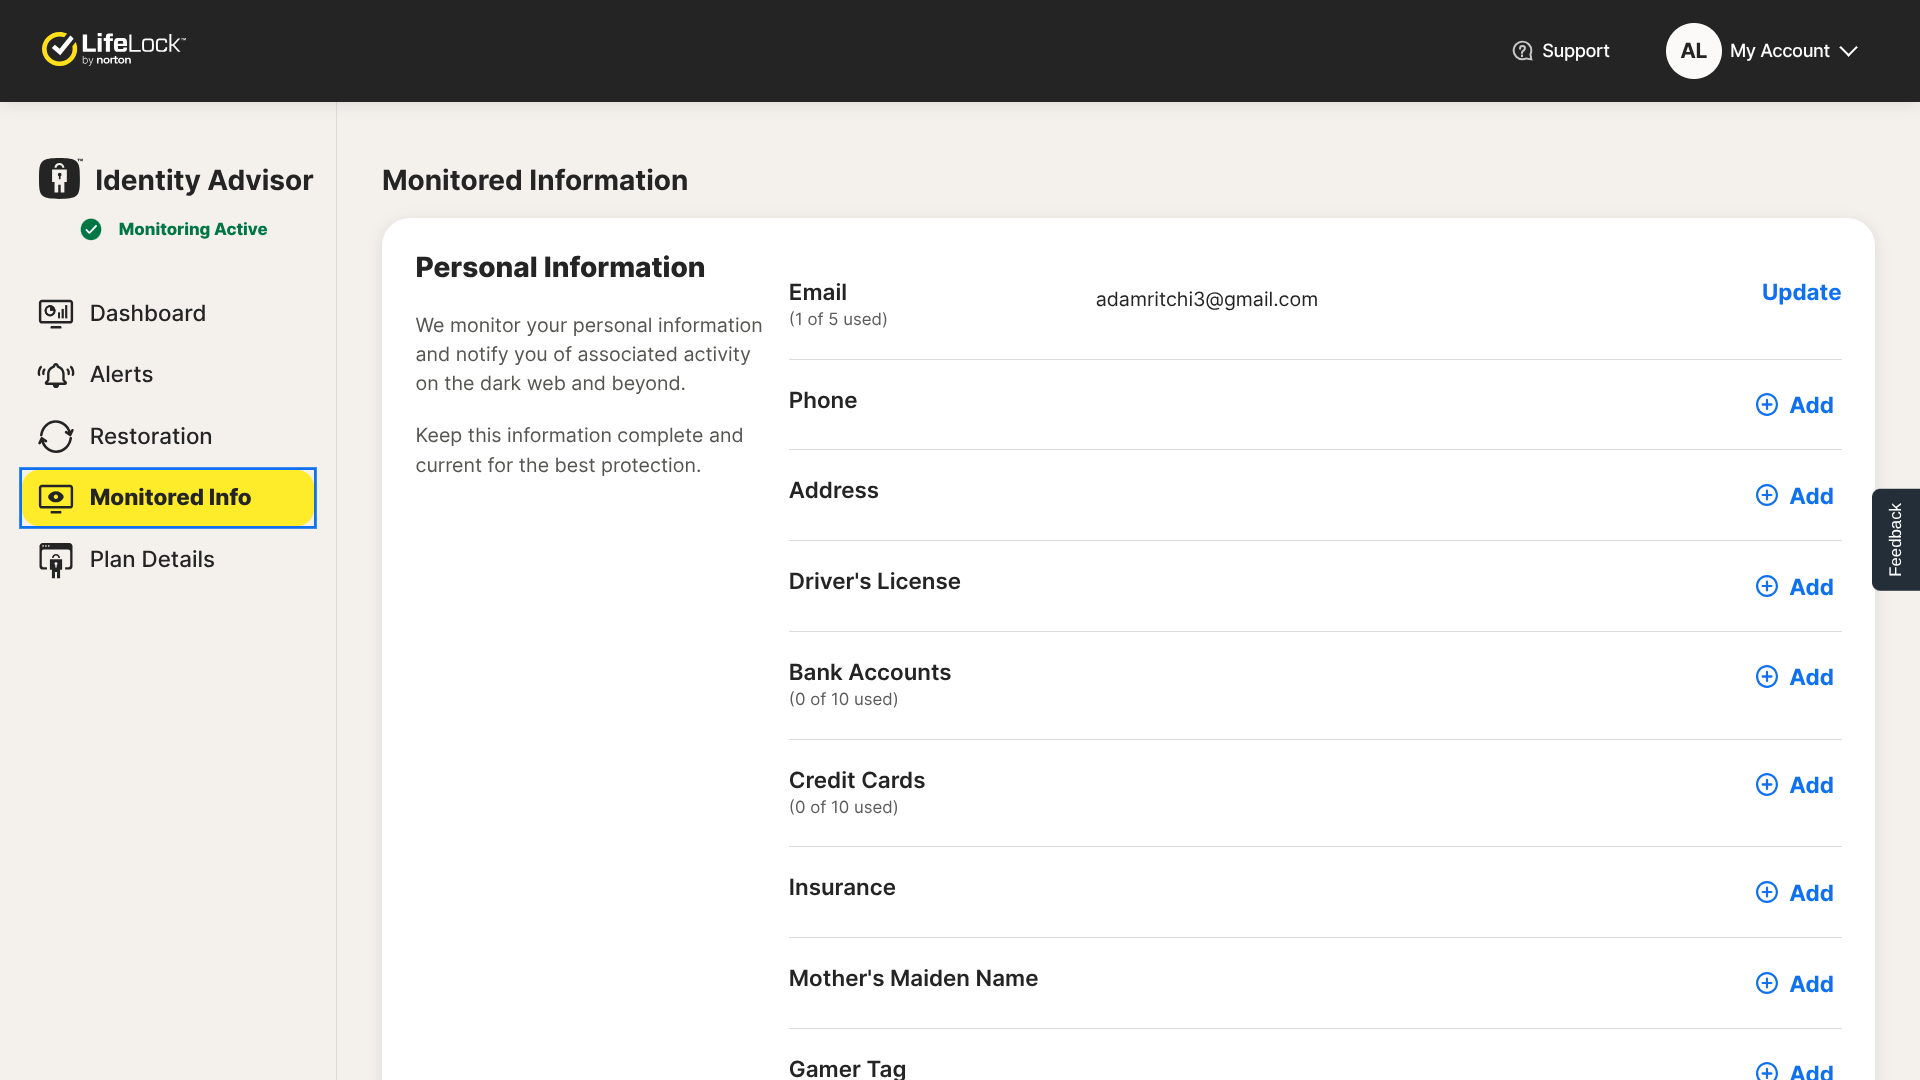1920x1080 pixels.
Task: Click Add for Credit Cards
Action: 1811,786
